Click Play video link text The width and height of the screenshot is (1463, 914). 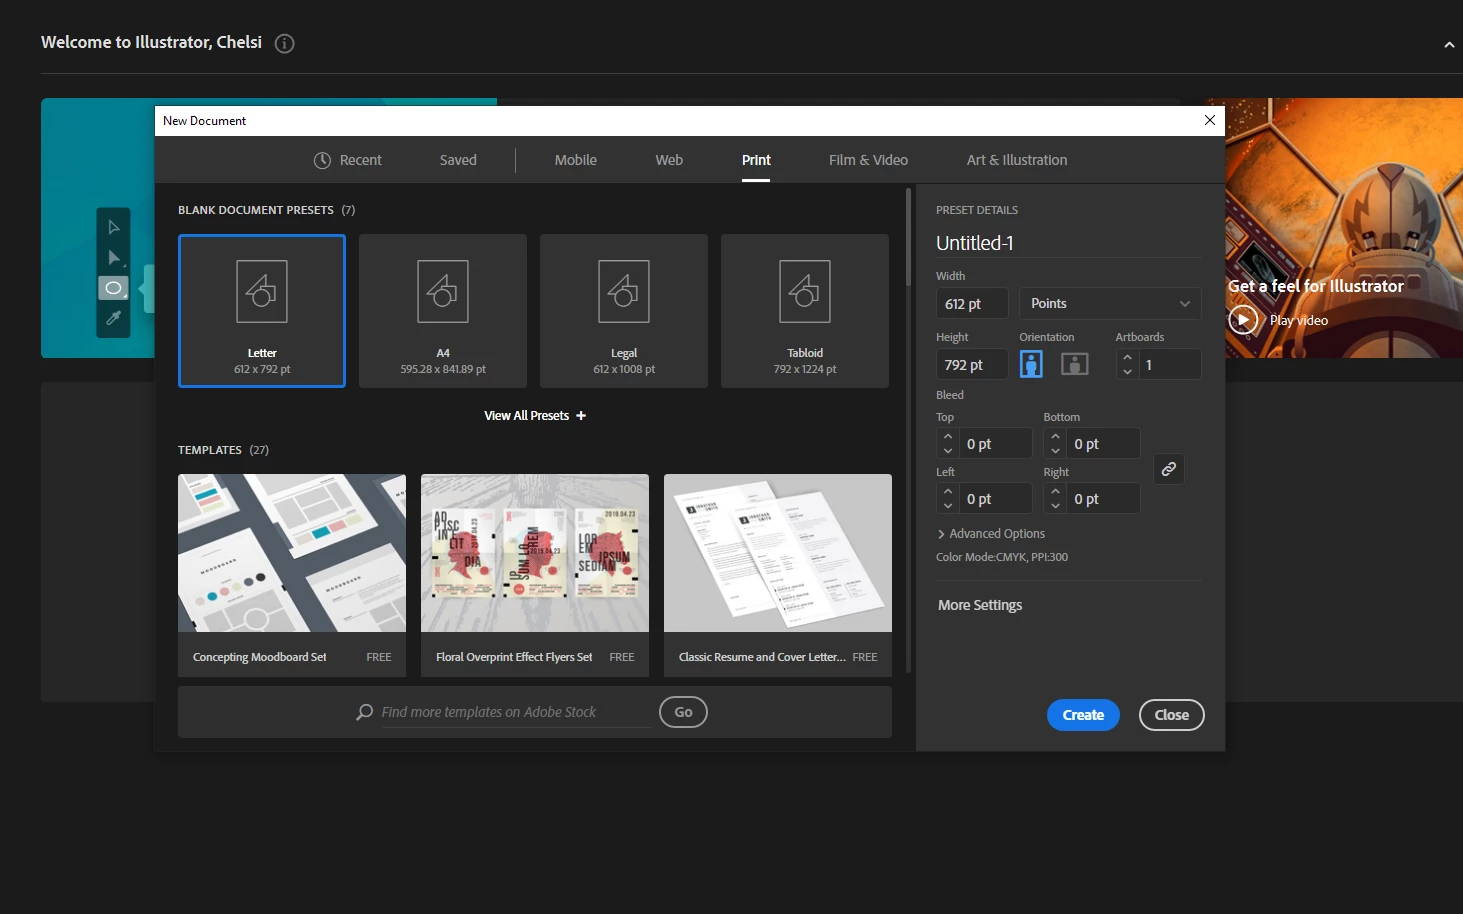1299,320
